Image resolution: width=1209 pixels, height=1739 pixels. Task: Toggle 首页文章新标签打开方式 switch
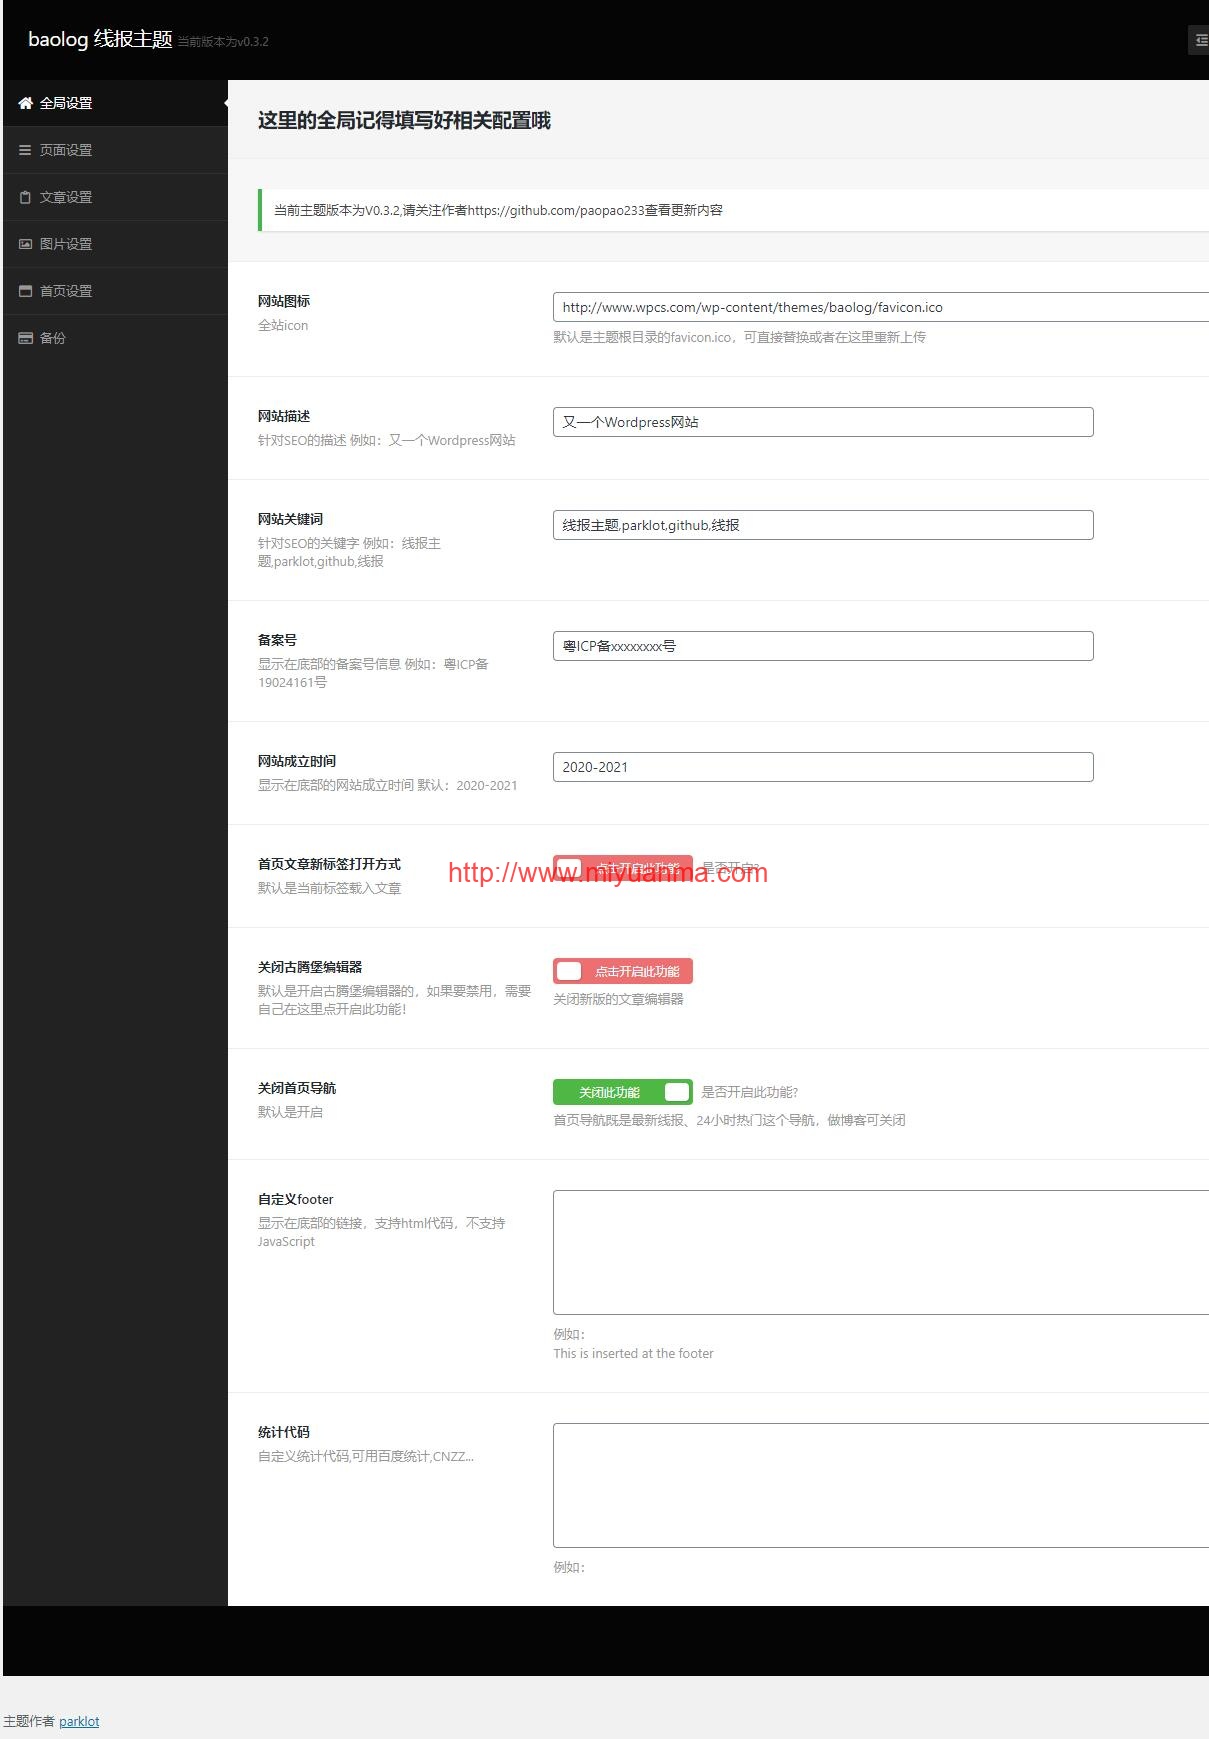click(x=622, y=868)
